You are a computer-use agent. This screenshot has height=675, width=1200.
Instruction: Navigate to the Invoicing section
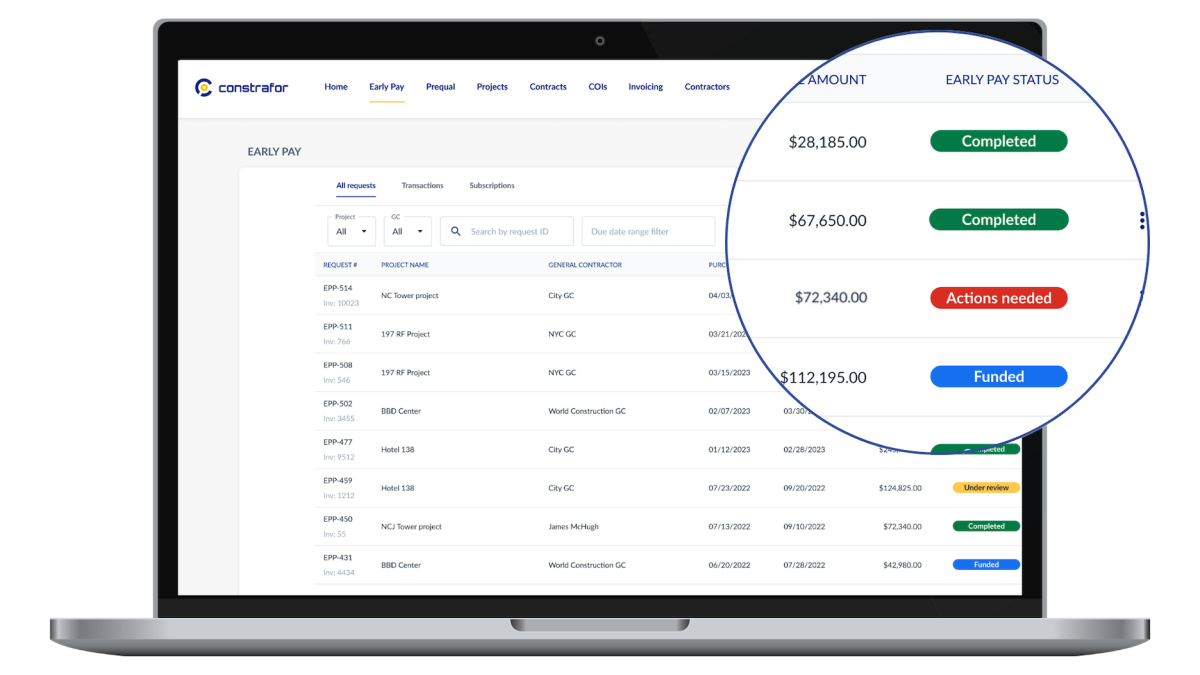tap(645, 87)
